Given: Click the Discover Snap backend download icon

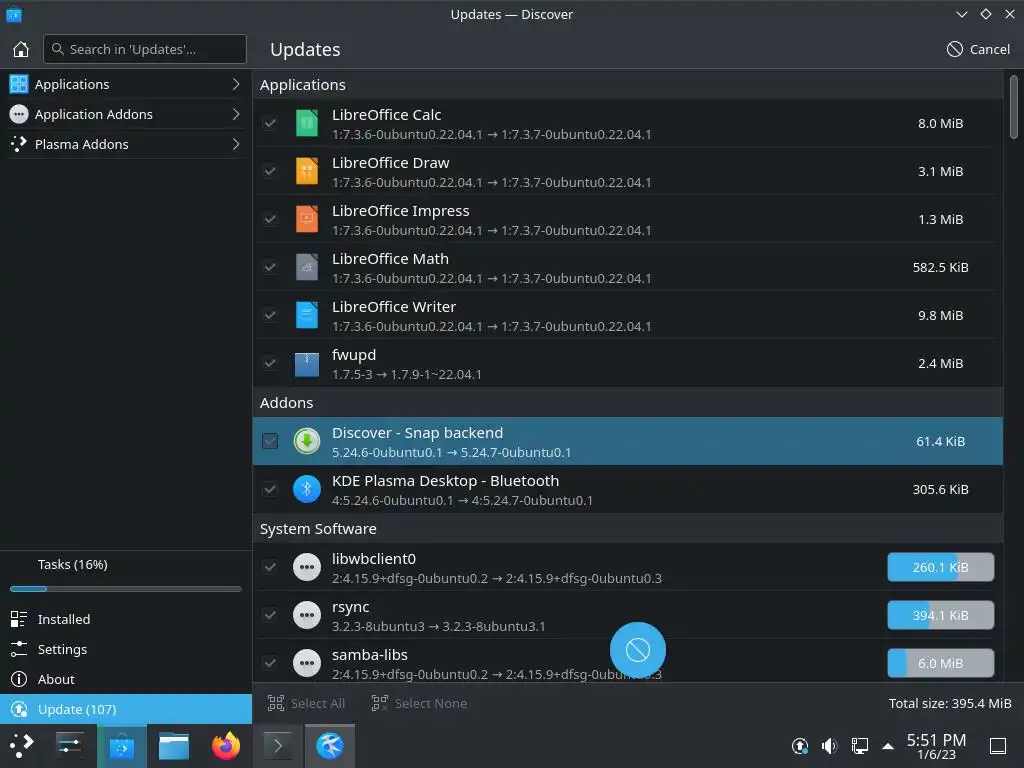Looking at the screenshot, I should [x=306, y=441].
